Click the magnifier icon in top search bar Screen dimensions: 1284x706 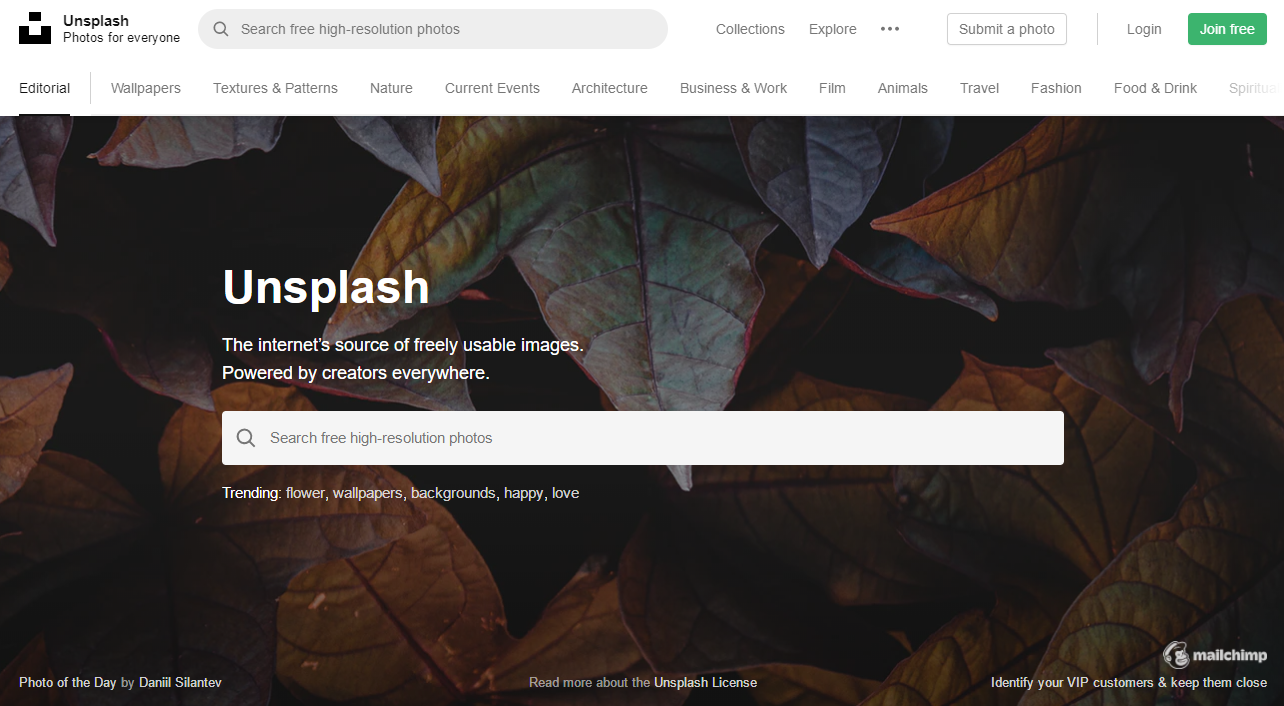221,29
